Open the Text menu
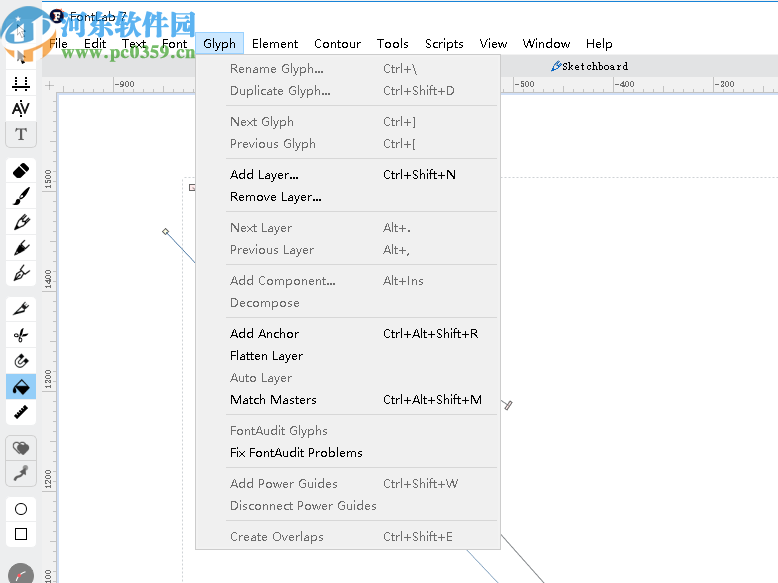The height and width of the screenshot is (583, 778). coord(134,44)
